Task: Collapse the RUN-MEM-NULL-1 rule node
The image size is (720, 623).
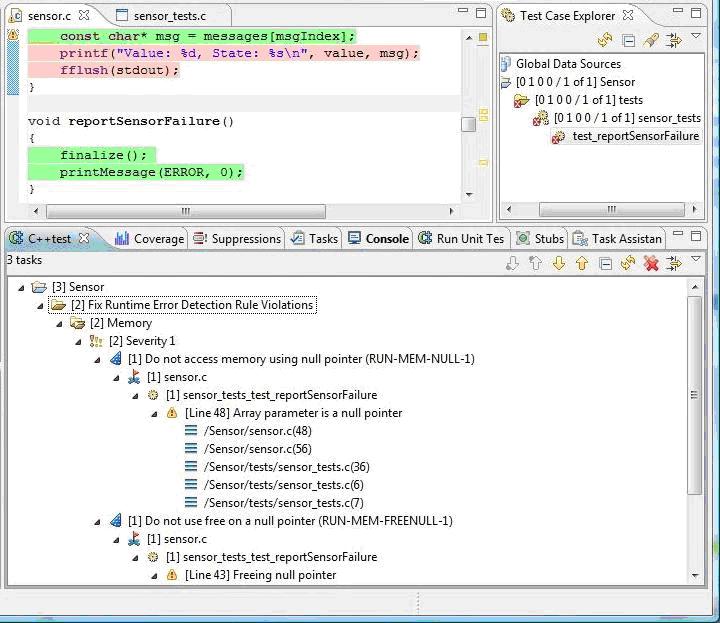Action: [97, 359]
